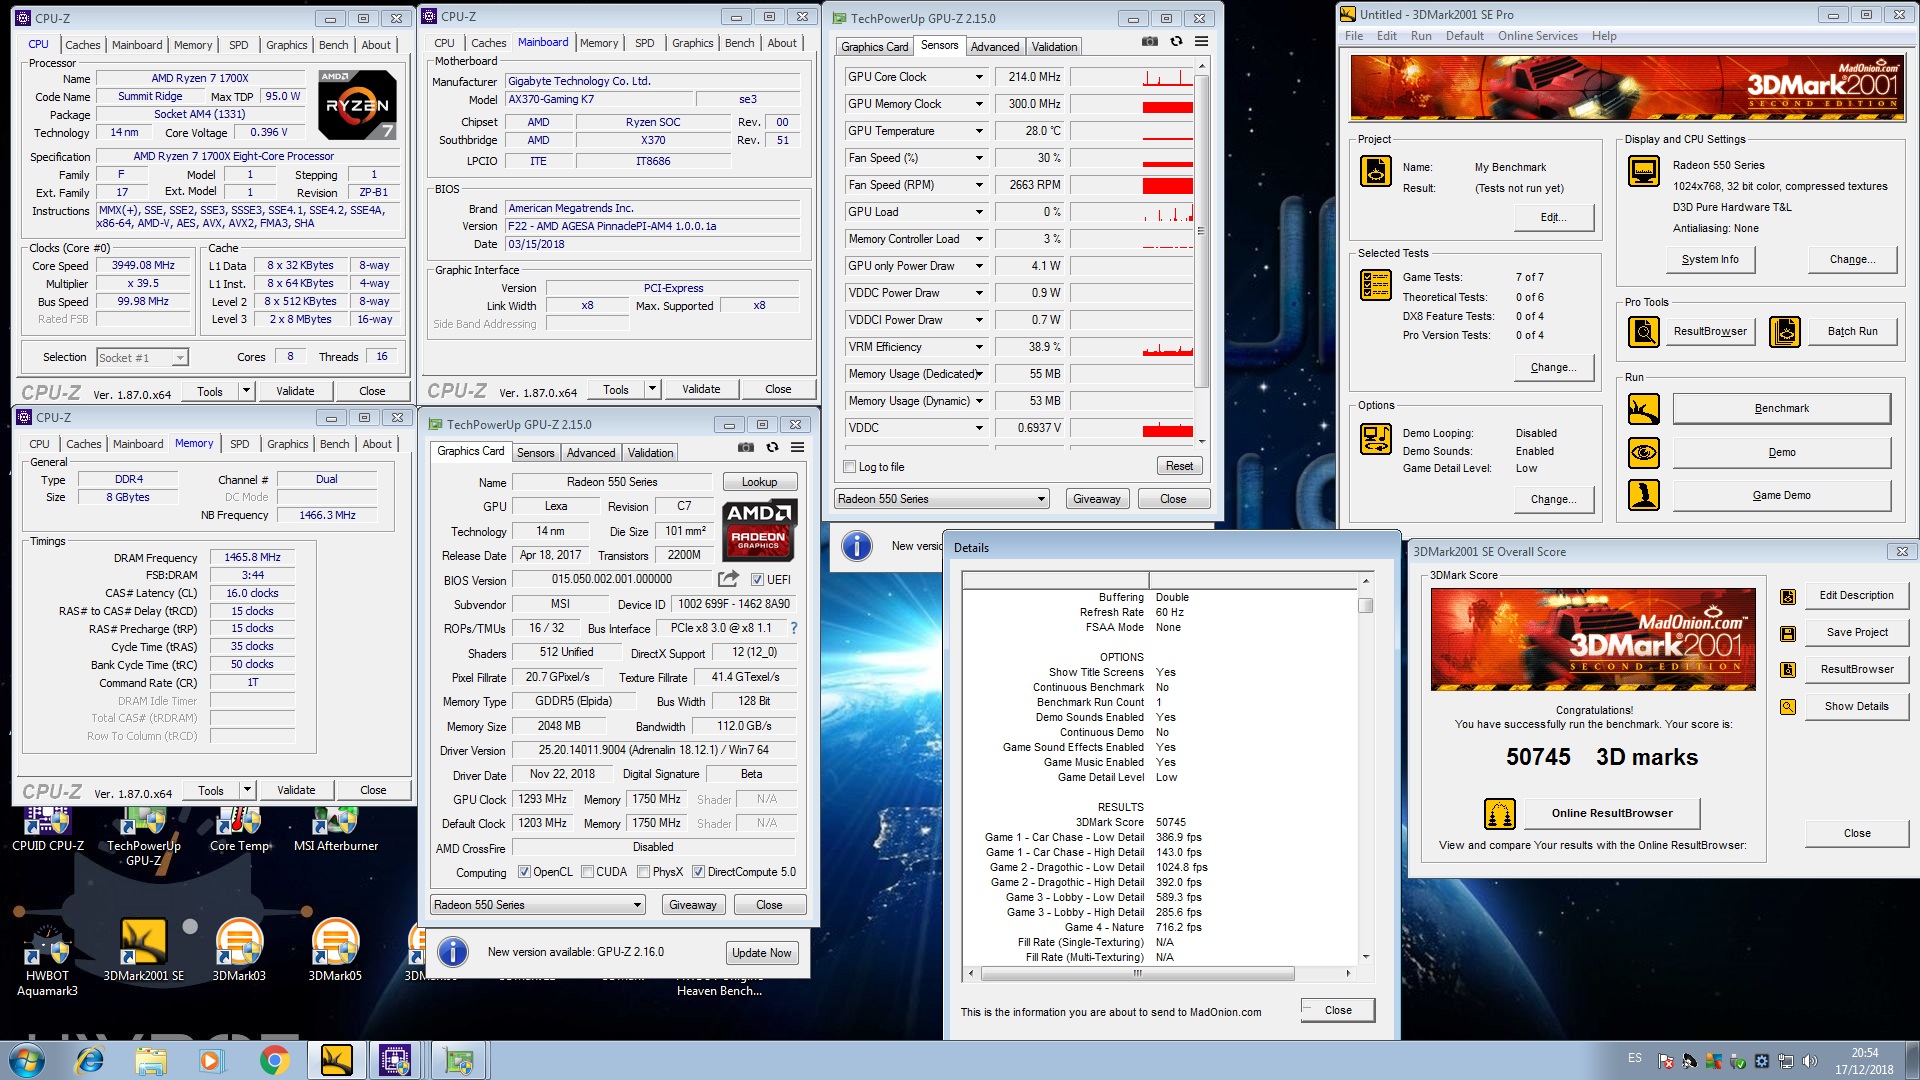The height and width of the screenshot is (1080, 1920).
Task: Open the Online Services menu in 3DMark2001
Action: point(1537,36)
